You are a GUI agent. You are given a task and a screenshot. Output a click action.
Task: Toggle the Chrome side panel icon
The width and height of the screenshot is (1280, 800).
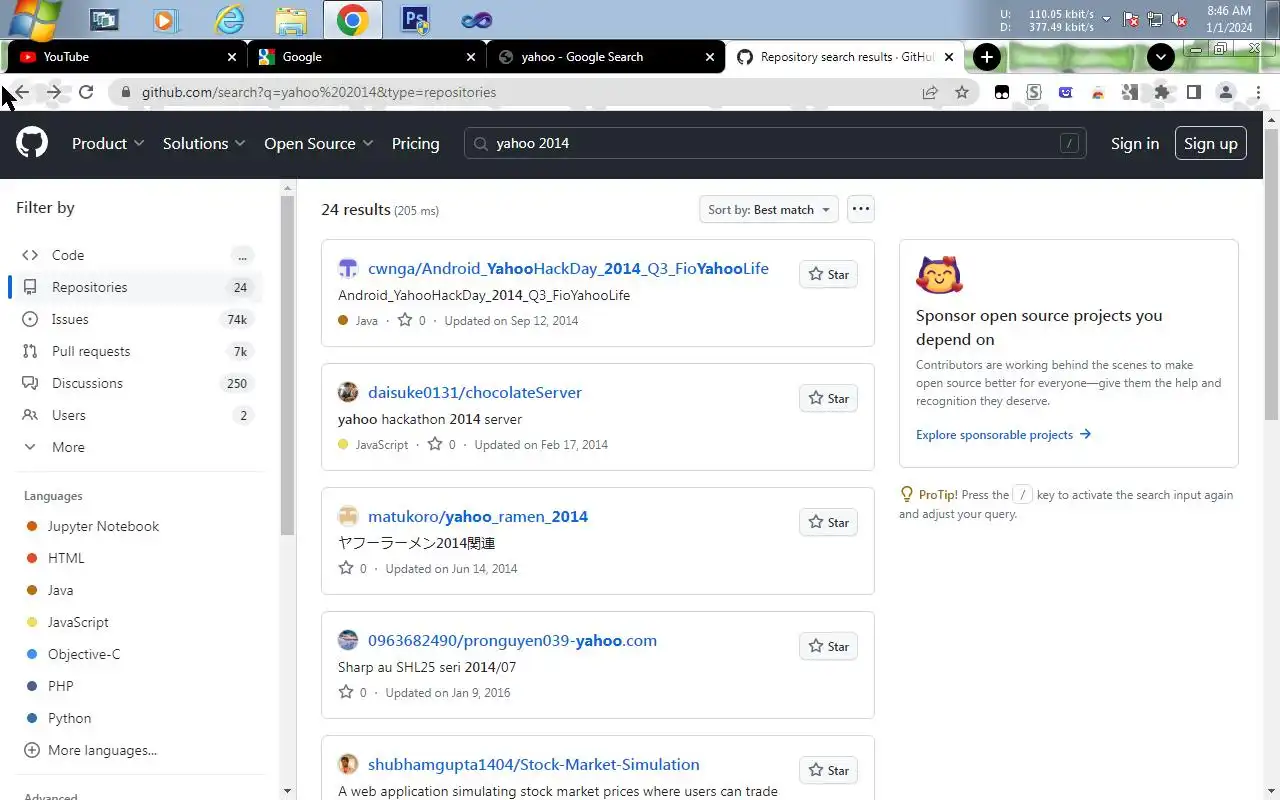pos(1193,92)
